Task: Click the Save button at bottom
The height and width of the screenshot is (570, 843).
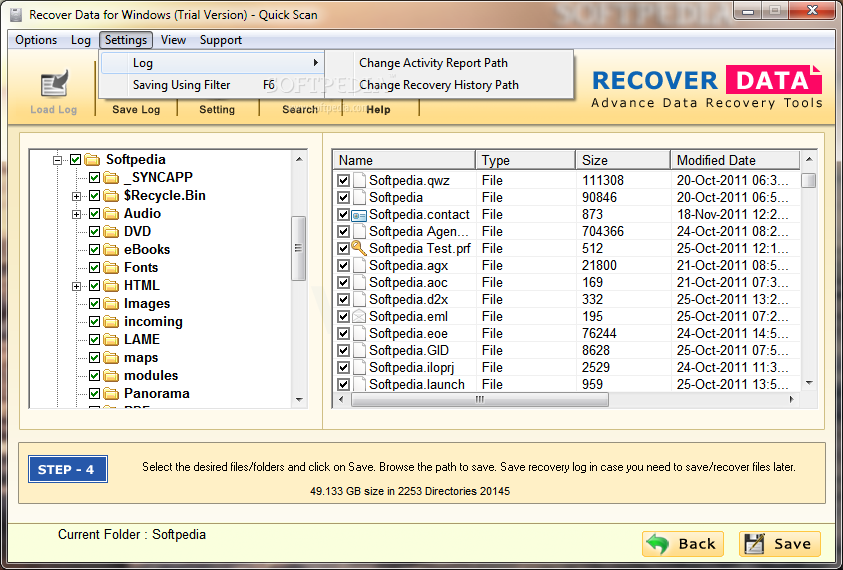Action: 780,544
